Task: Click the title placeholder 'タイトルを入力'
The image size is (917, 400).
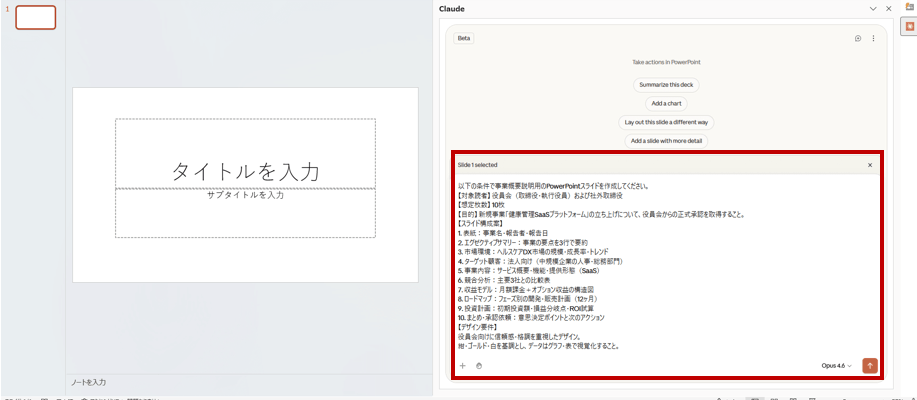Action: (x=245, y=170)
